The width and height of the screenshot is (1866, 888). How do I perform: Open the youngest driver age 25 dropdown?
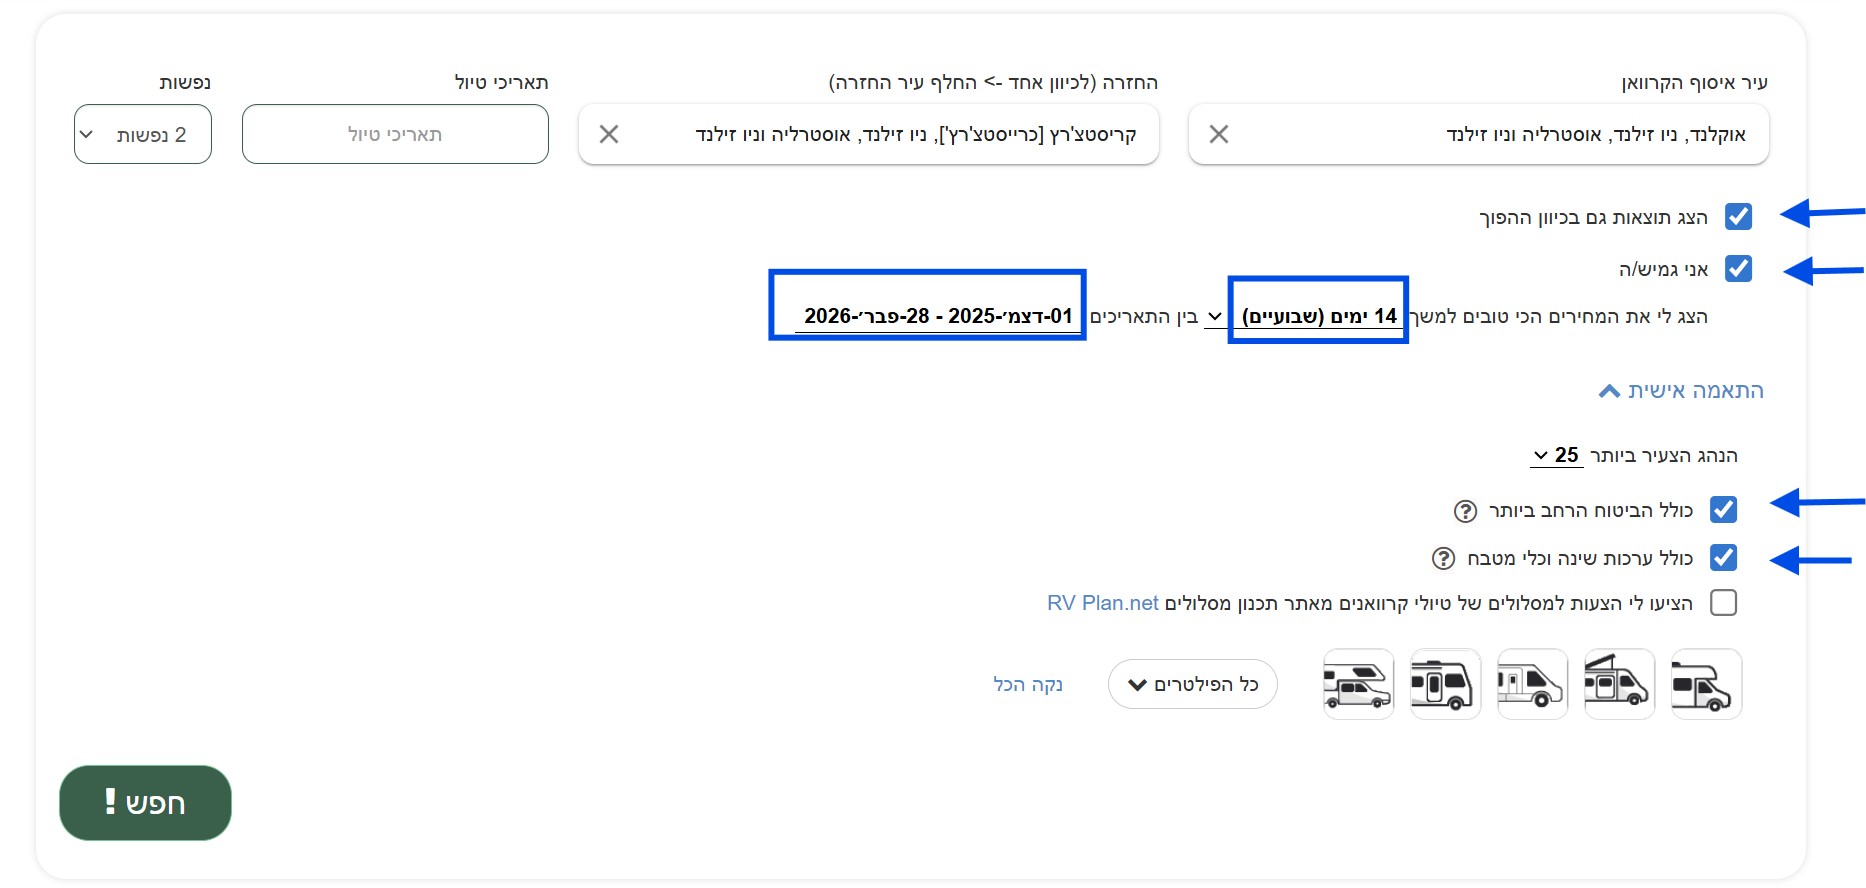(1555, 456)
